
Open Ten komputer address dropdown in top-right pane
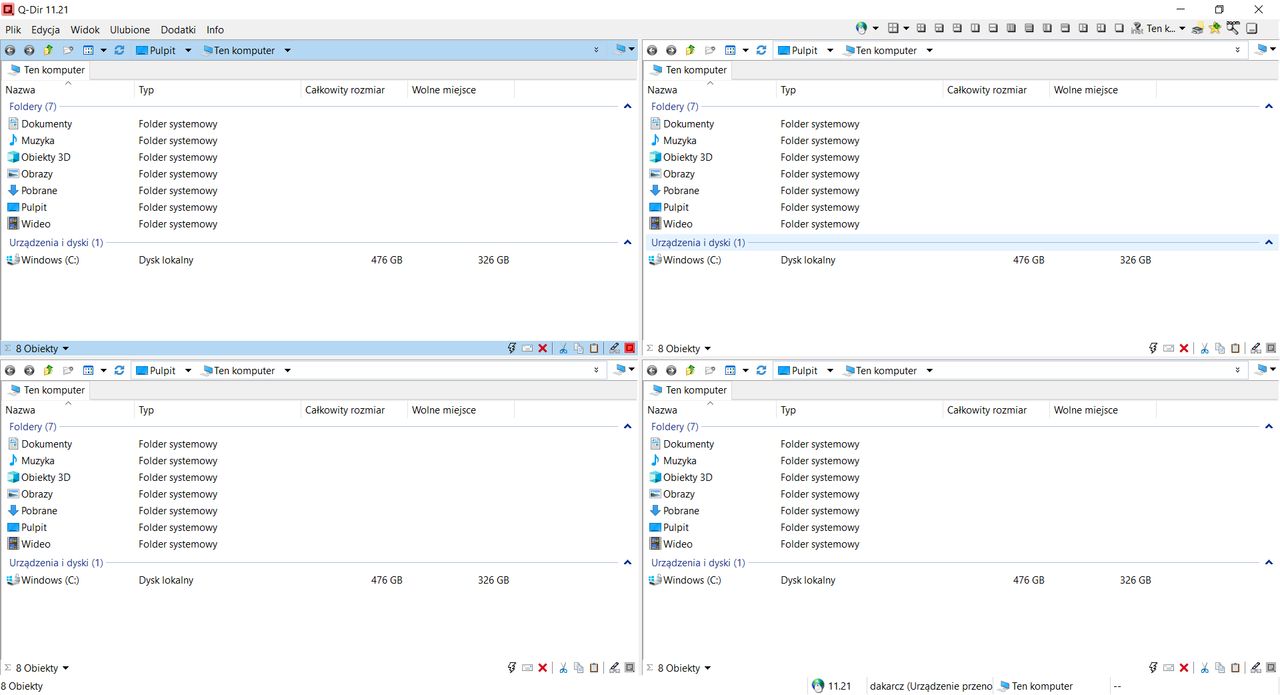(x=929, y=50)
